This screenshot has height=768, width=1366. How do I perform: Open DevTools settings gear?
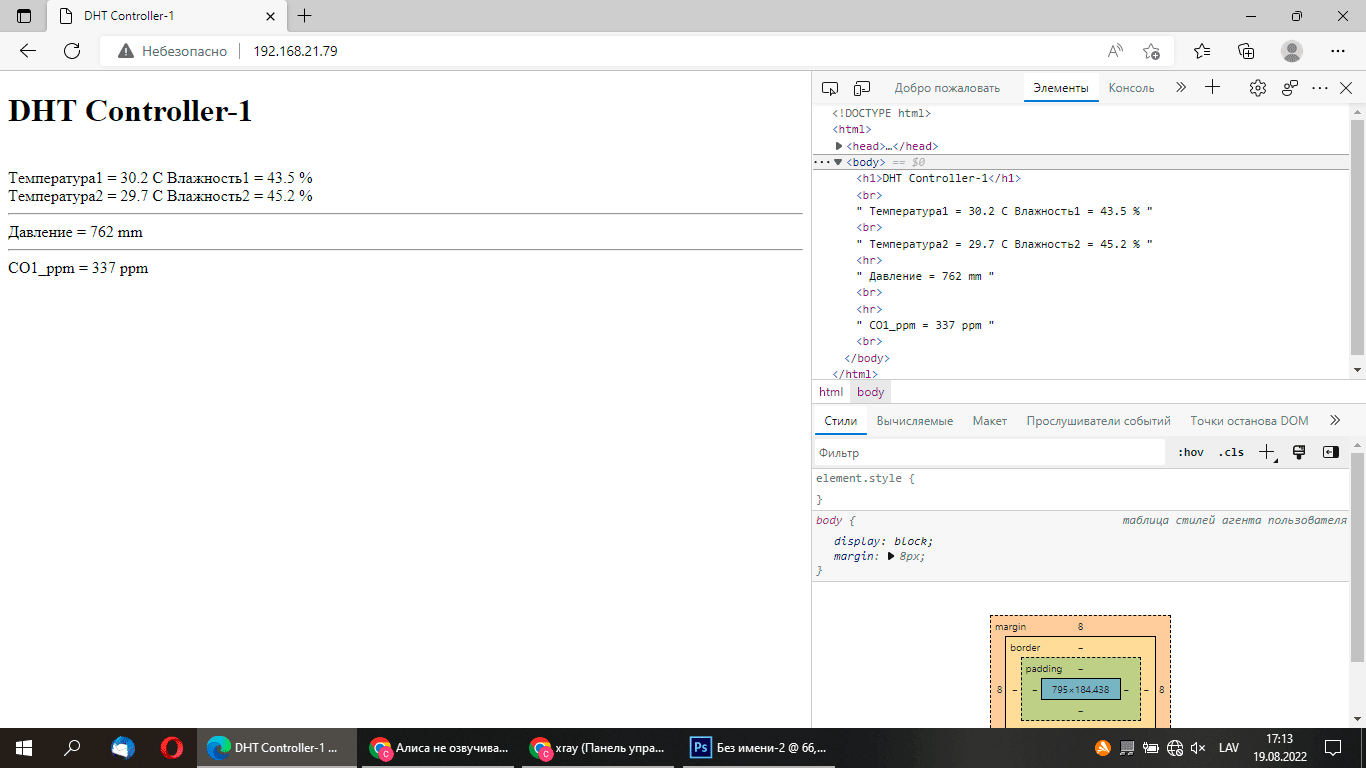pos(1257,88)
